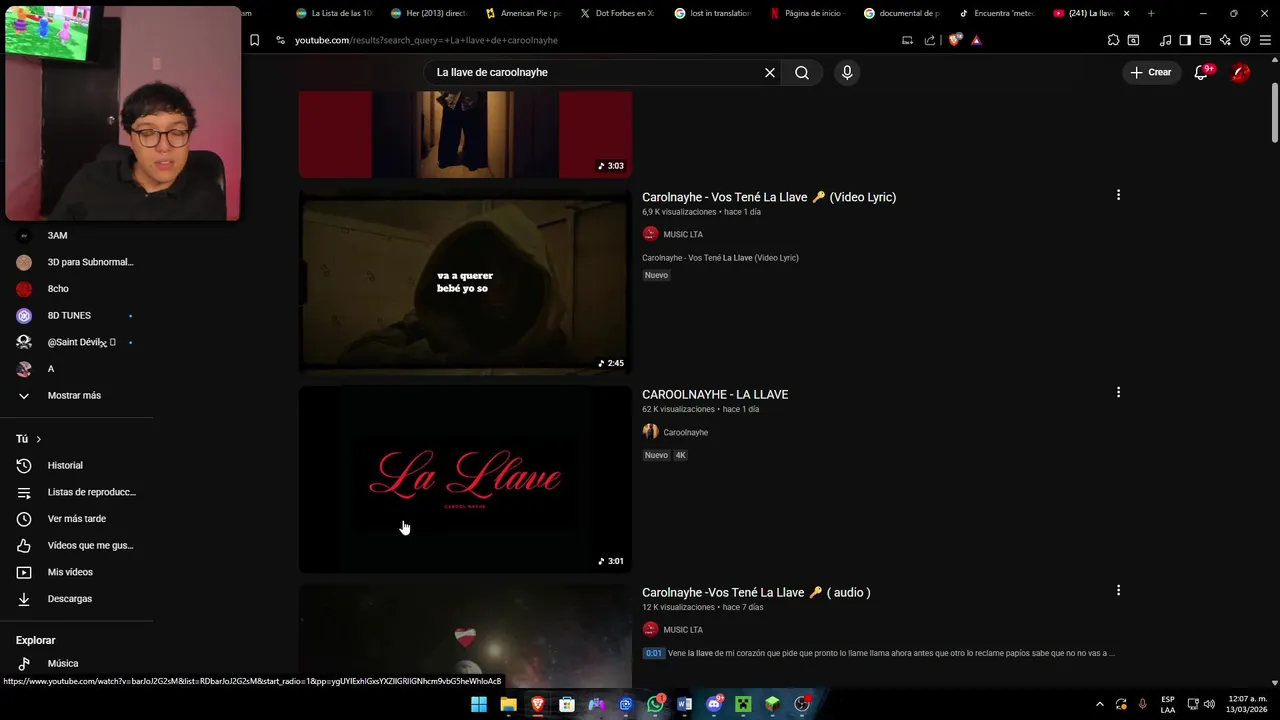Open the new tab plus button
Viewport: 1280px width, 720px height.
click(x=1151, y=13)
